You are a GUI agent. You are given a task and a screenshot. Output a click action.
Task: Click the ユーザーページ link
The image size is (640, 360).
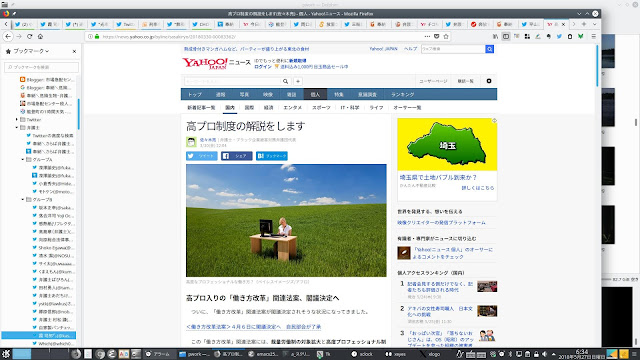433,81
